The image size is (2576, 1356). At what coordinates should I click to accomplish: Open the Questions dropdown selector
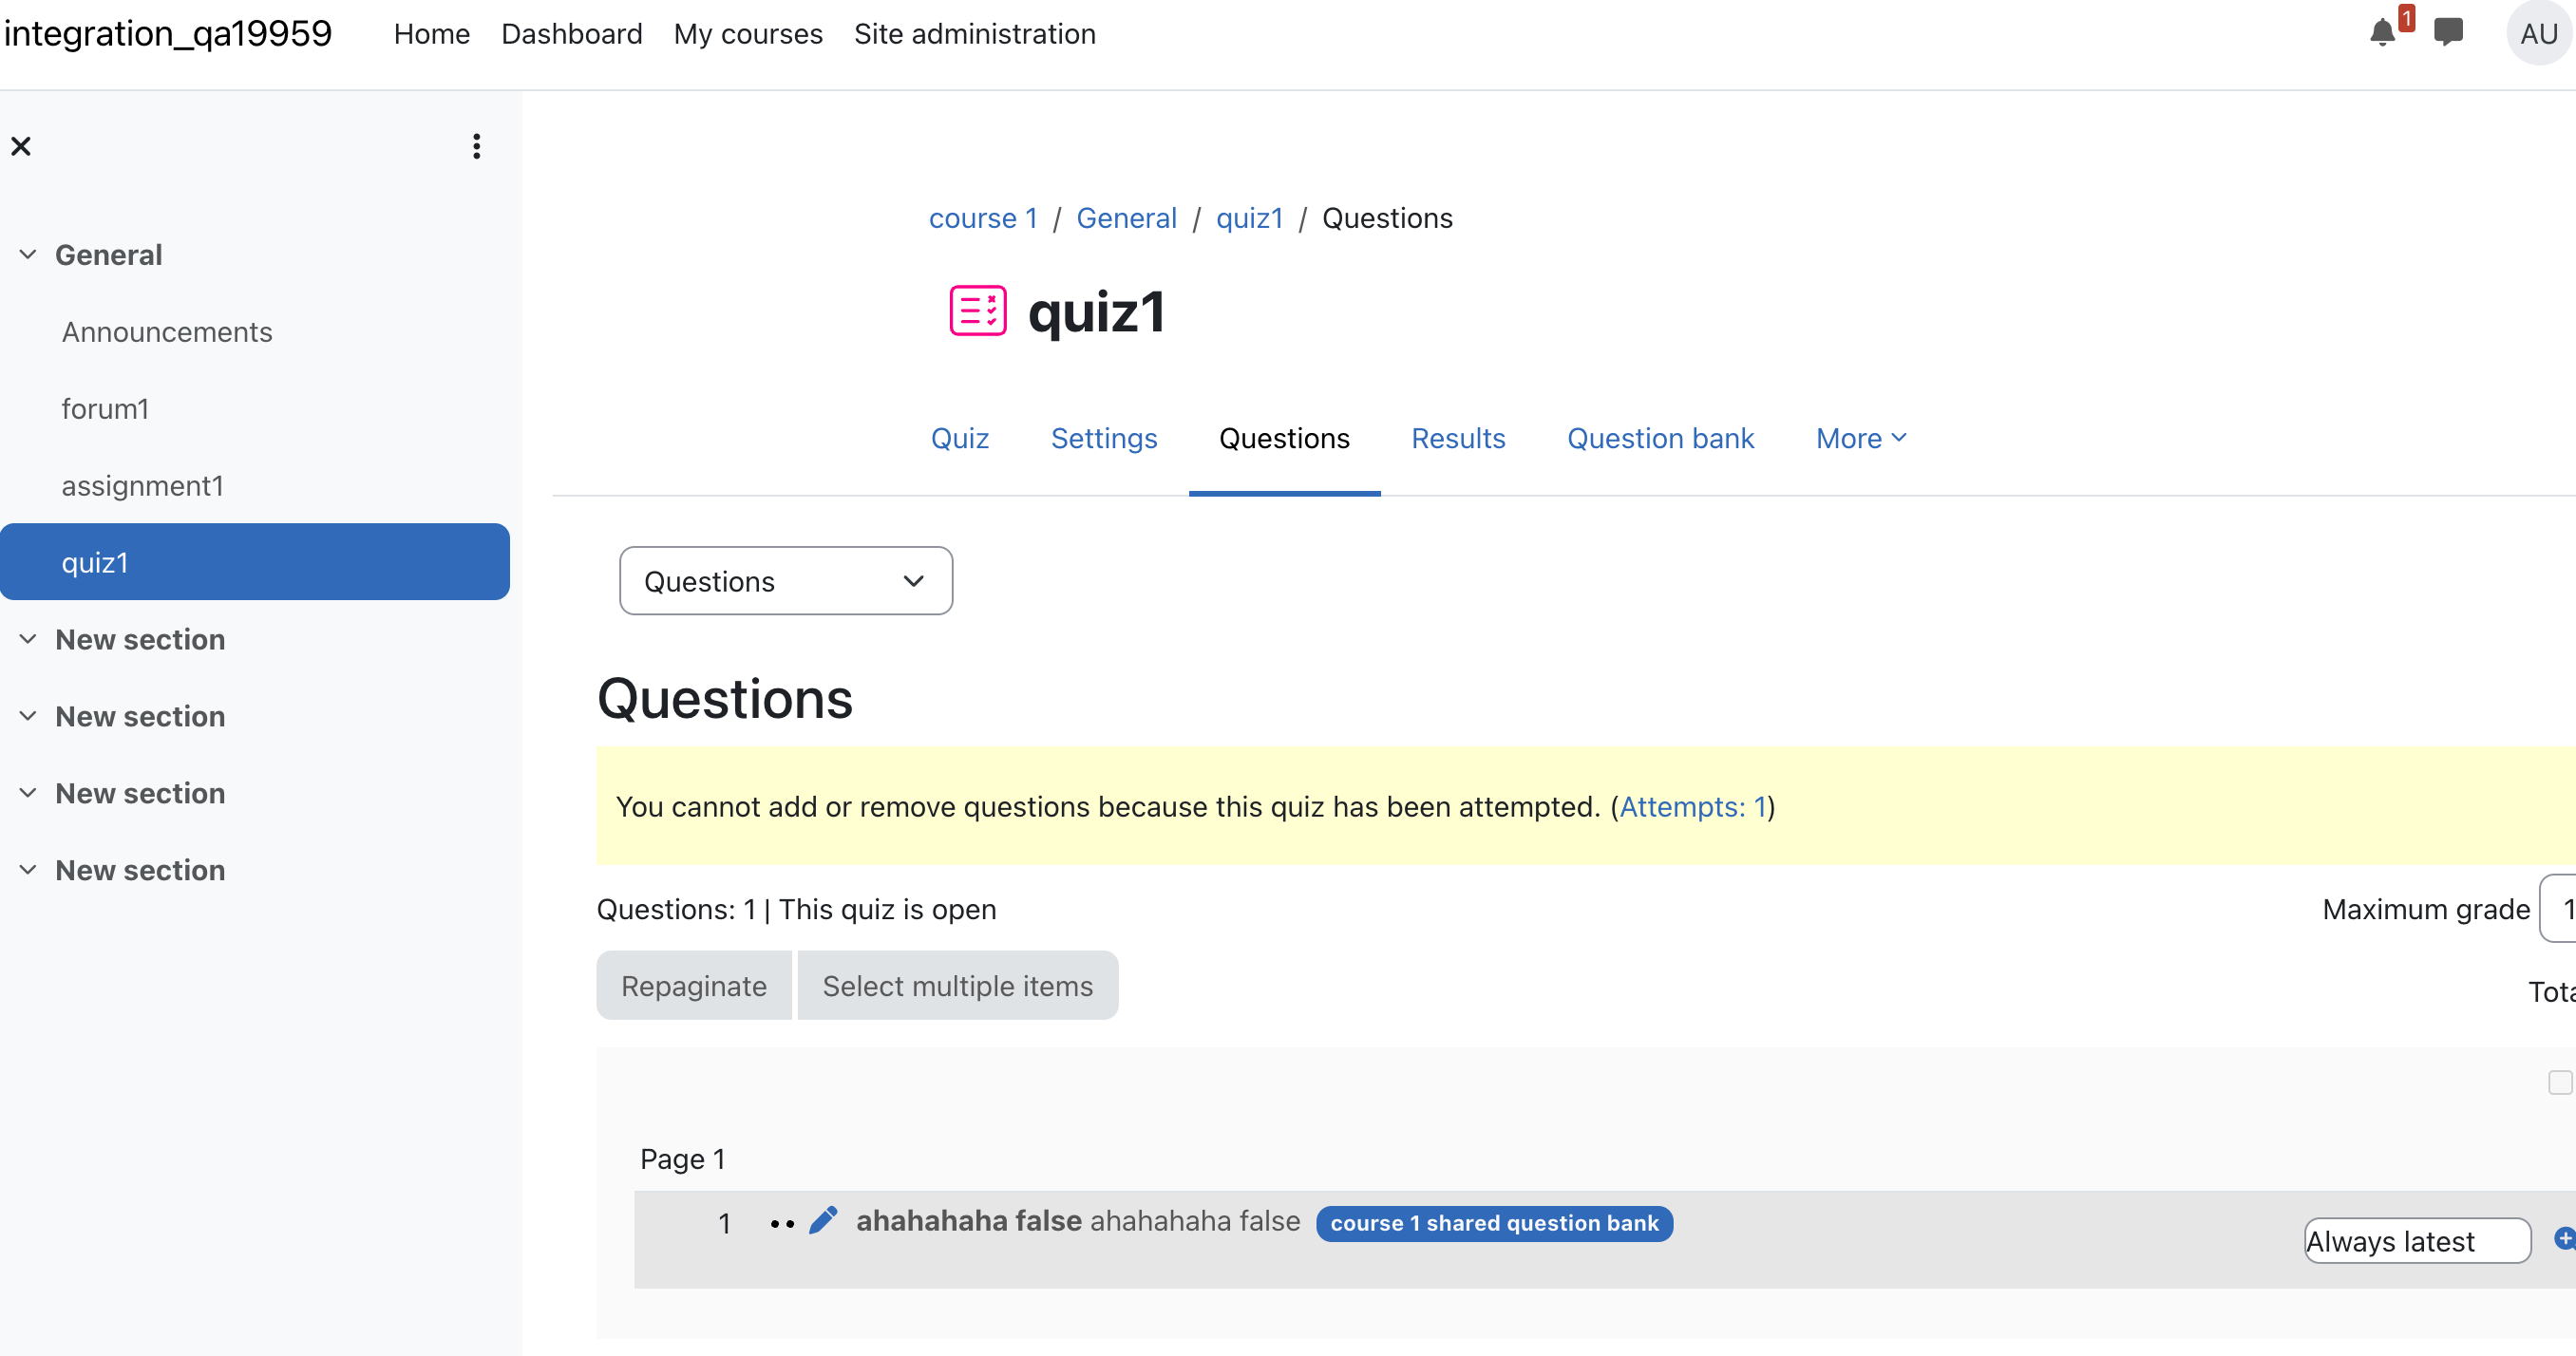785,581
